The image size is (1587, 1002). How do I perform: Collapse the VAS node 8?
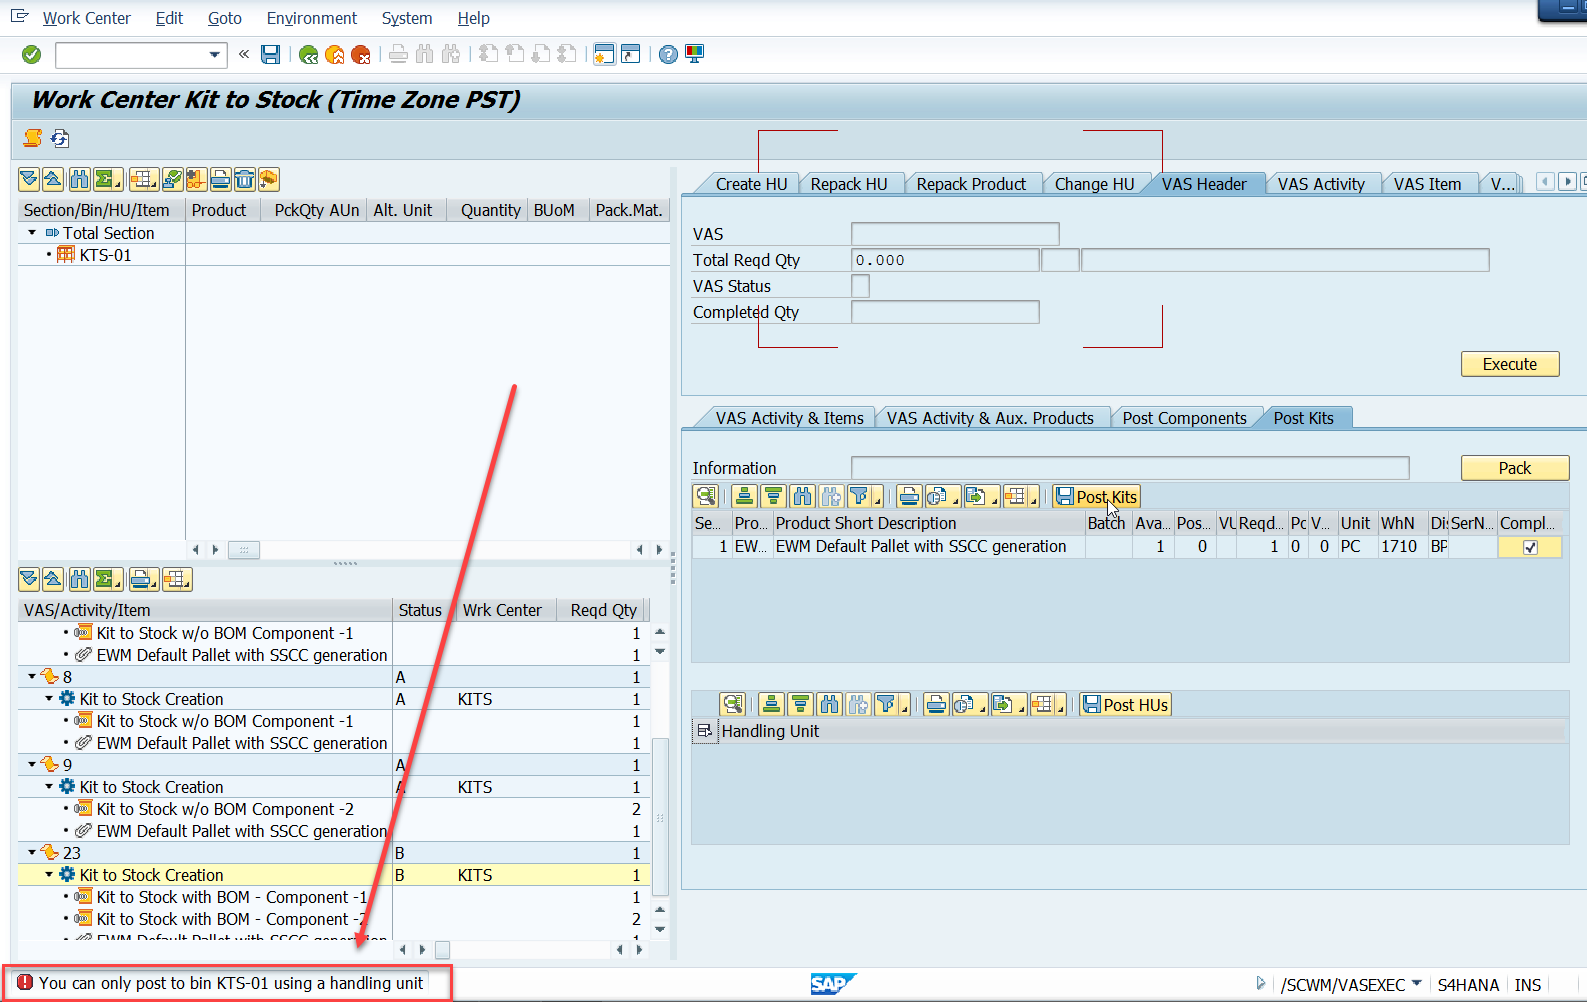32,677
